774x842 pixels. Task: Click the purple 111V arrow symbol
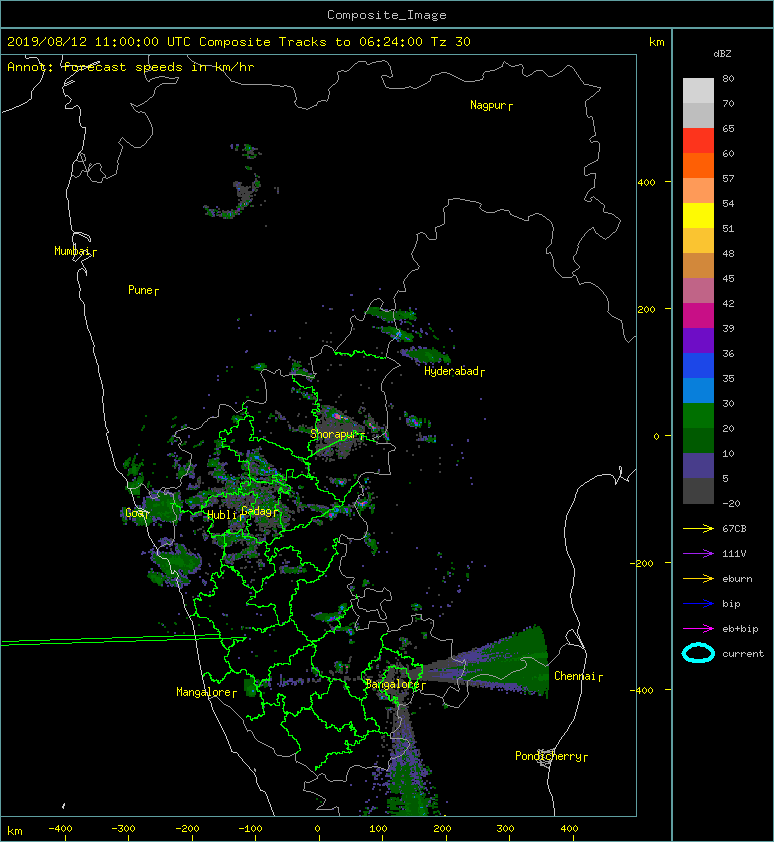tap(698, 554)
